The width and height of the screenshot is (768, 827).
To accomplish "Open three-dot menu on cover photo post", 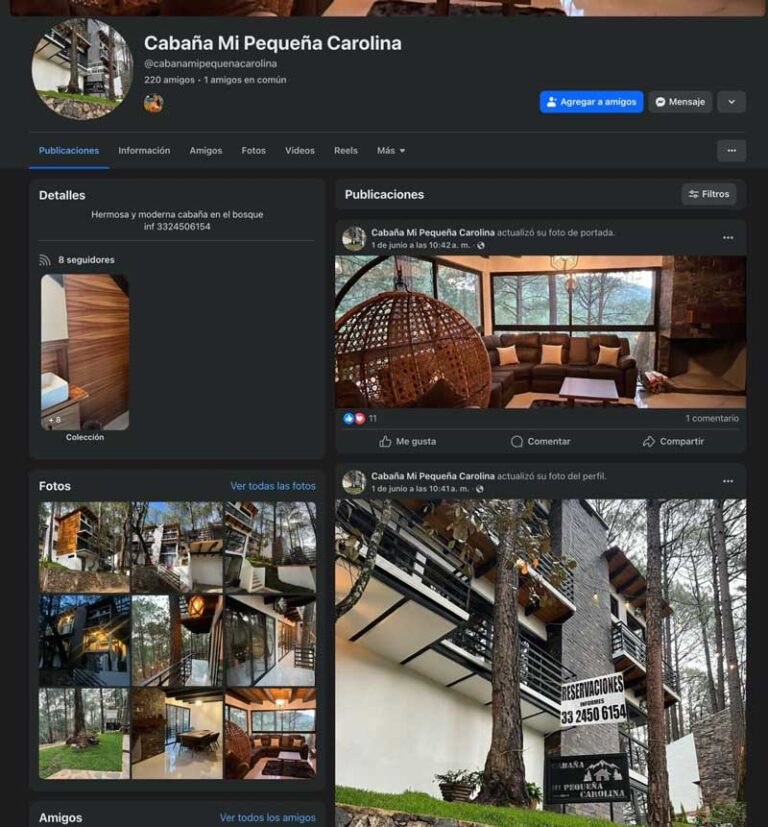I will click(728, 238).
